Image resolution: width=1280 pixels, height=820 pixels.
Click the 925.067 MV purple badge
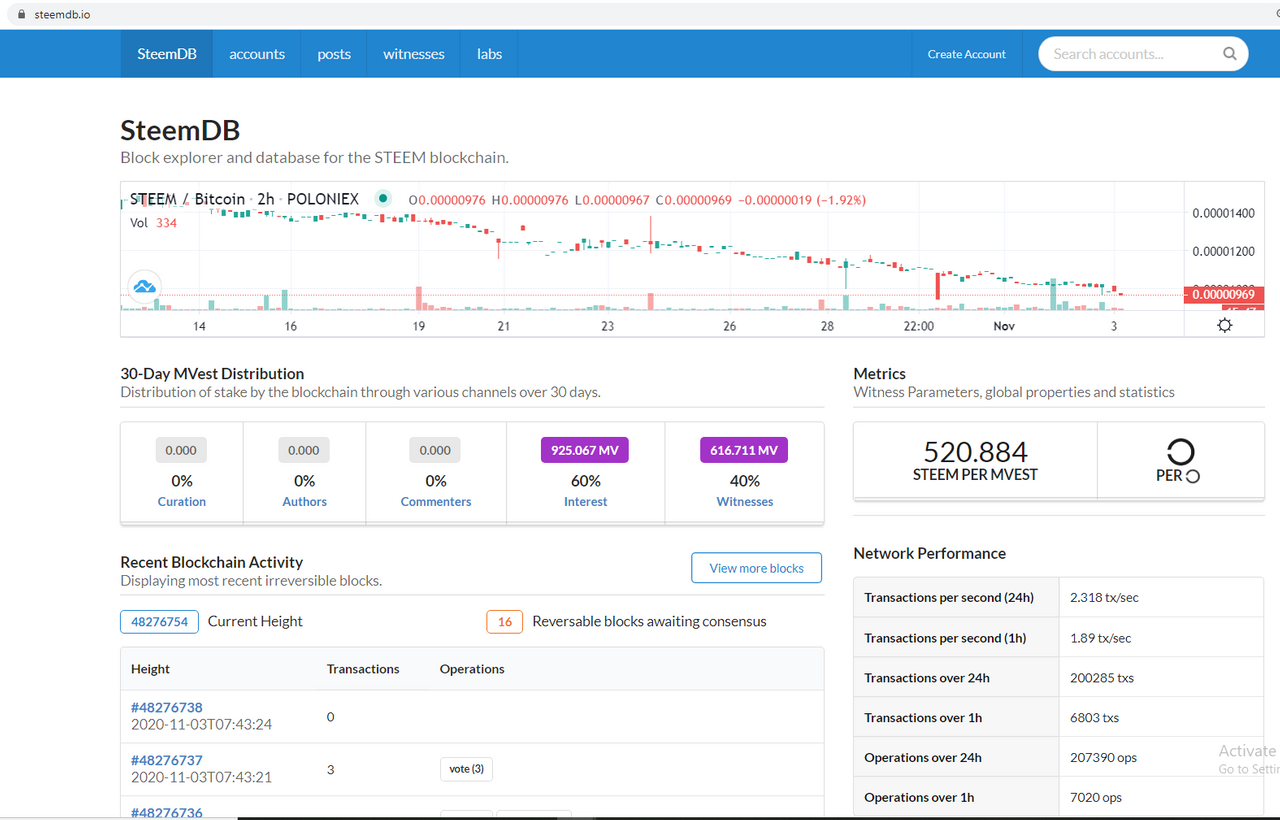(x=585, y=450)
